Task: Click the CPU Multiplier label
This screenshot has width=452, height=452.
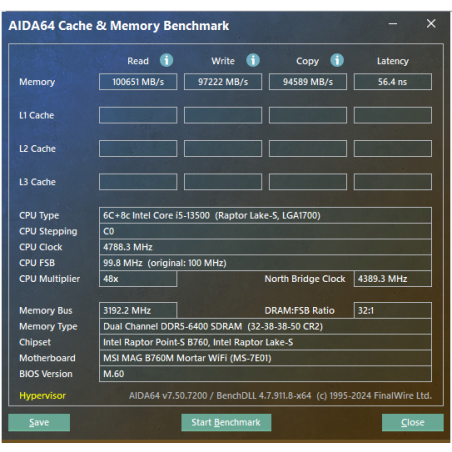Action: point(49,279)
